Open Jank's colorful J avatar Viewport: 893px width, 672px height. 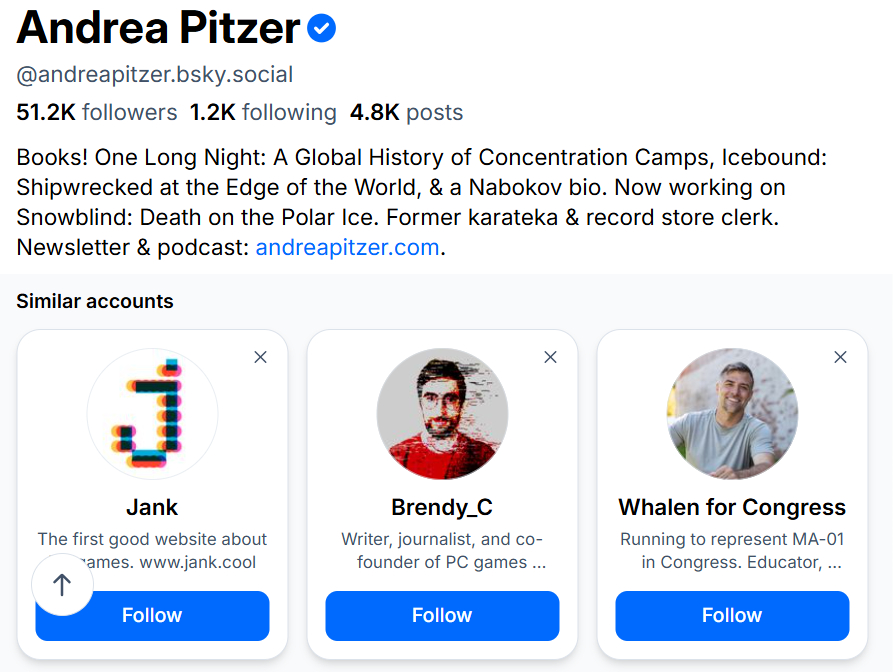point(152,413)
